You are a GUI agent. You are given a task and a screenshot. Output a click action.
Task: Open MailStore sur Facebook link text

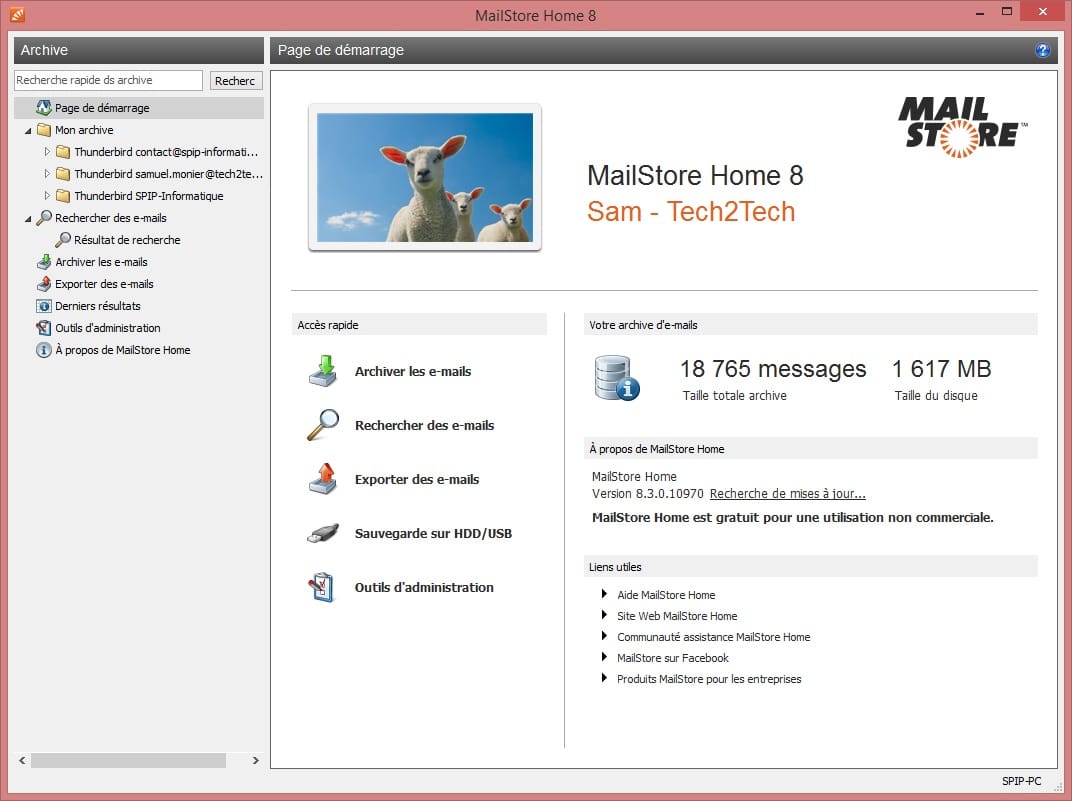tap(673, 657)
